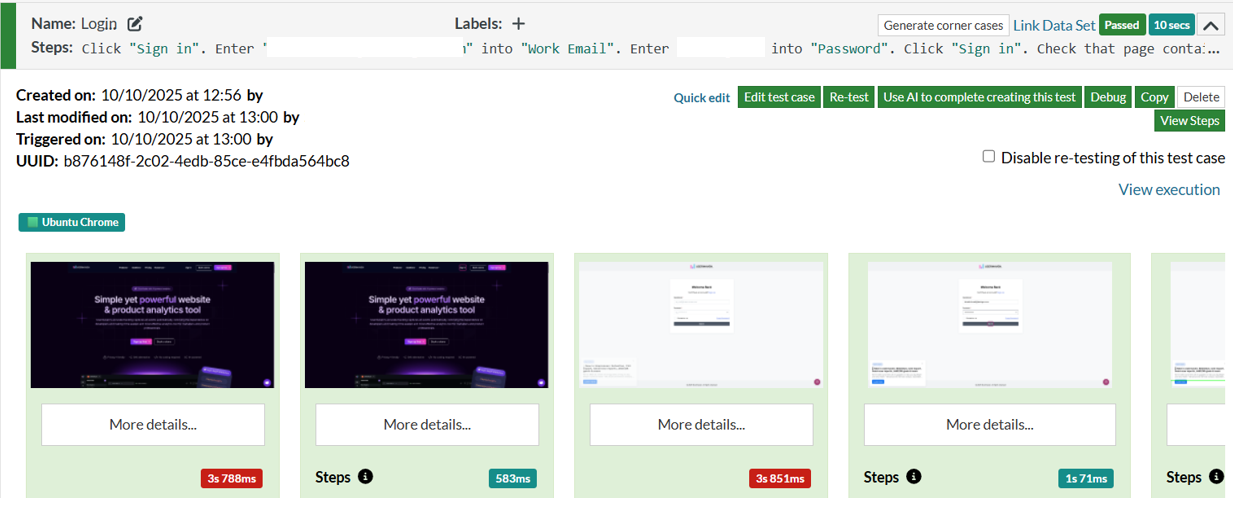This screenshot has height=505, width=1233.
Task: Add a label with the plus icon
Action: [518, 24]
